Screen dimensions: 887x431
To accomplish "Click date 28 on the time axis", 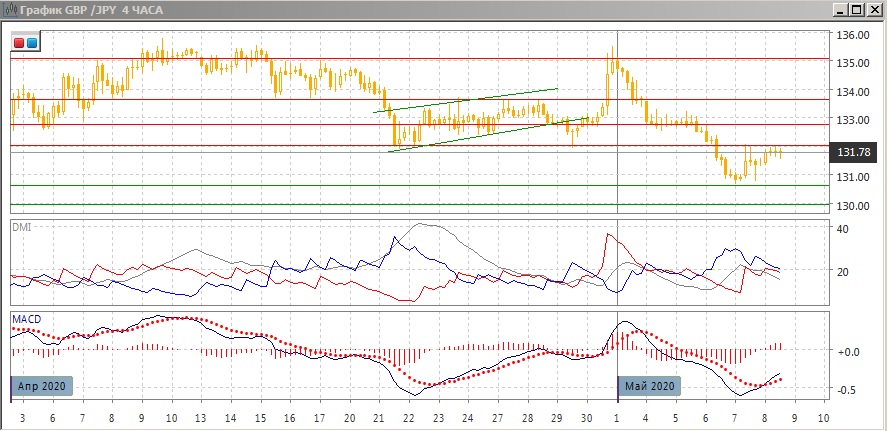I will pyautogui.click(x=527, y=418).
